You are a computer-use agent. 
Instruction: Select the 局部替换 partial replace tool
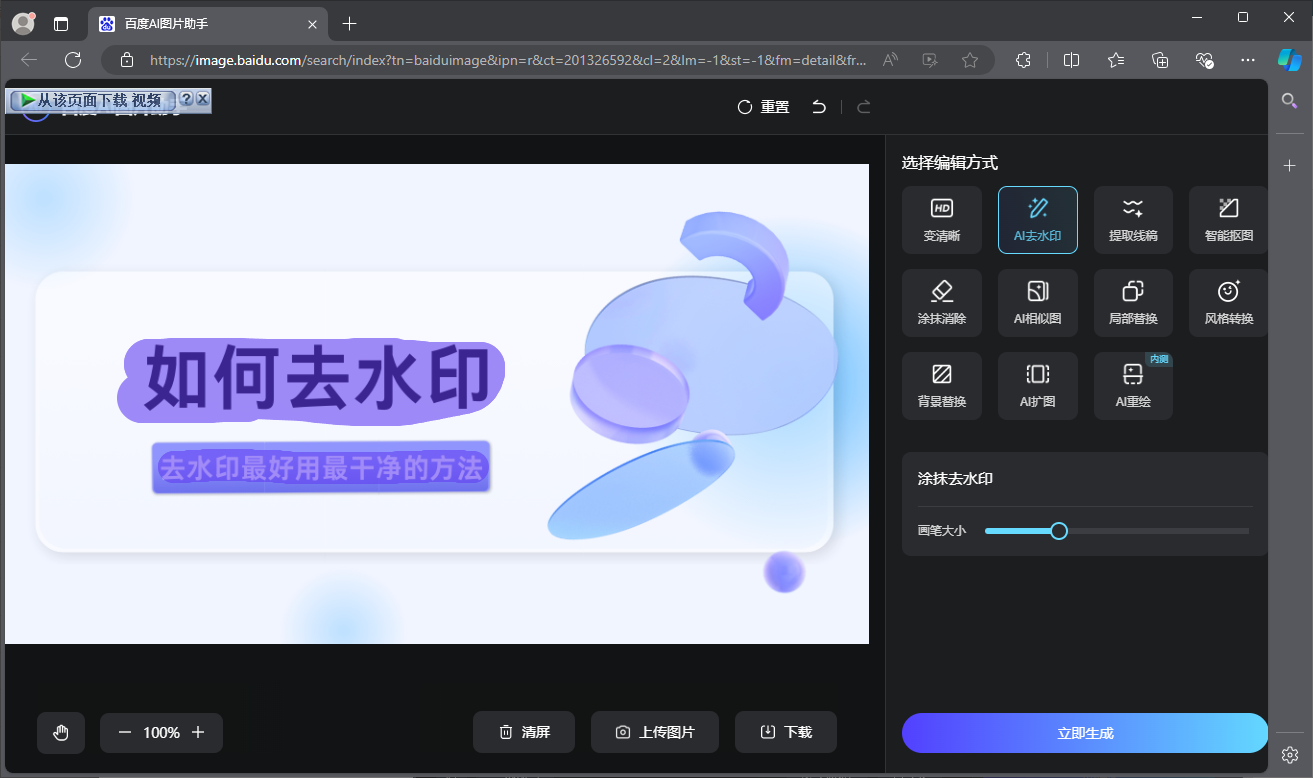point(1133,302)
